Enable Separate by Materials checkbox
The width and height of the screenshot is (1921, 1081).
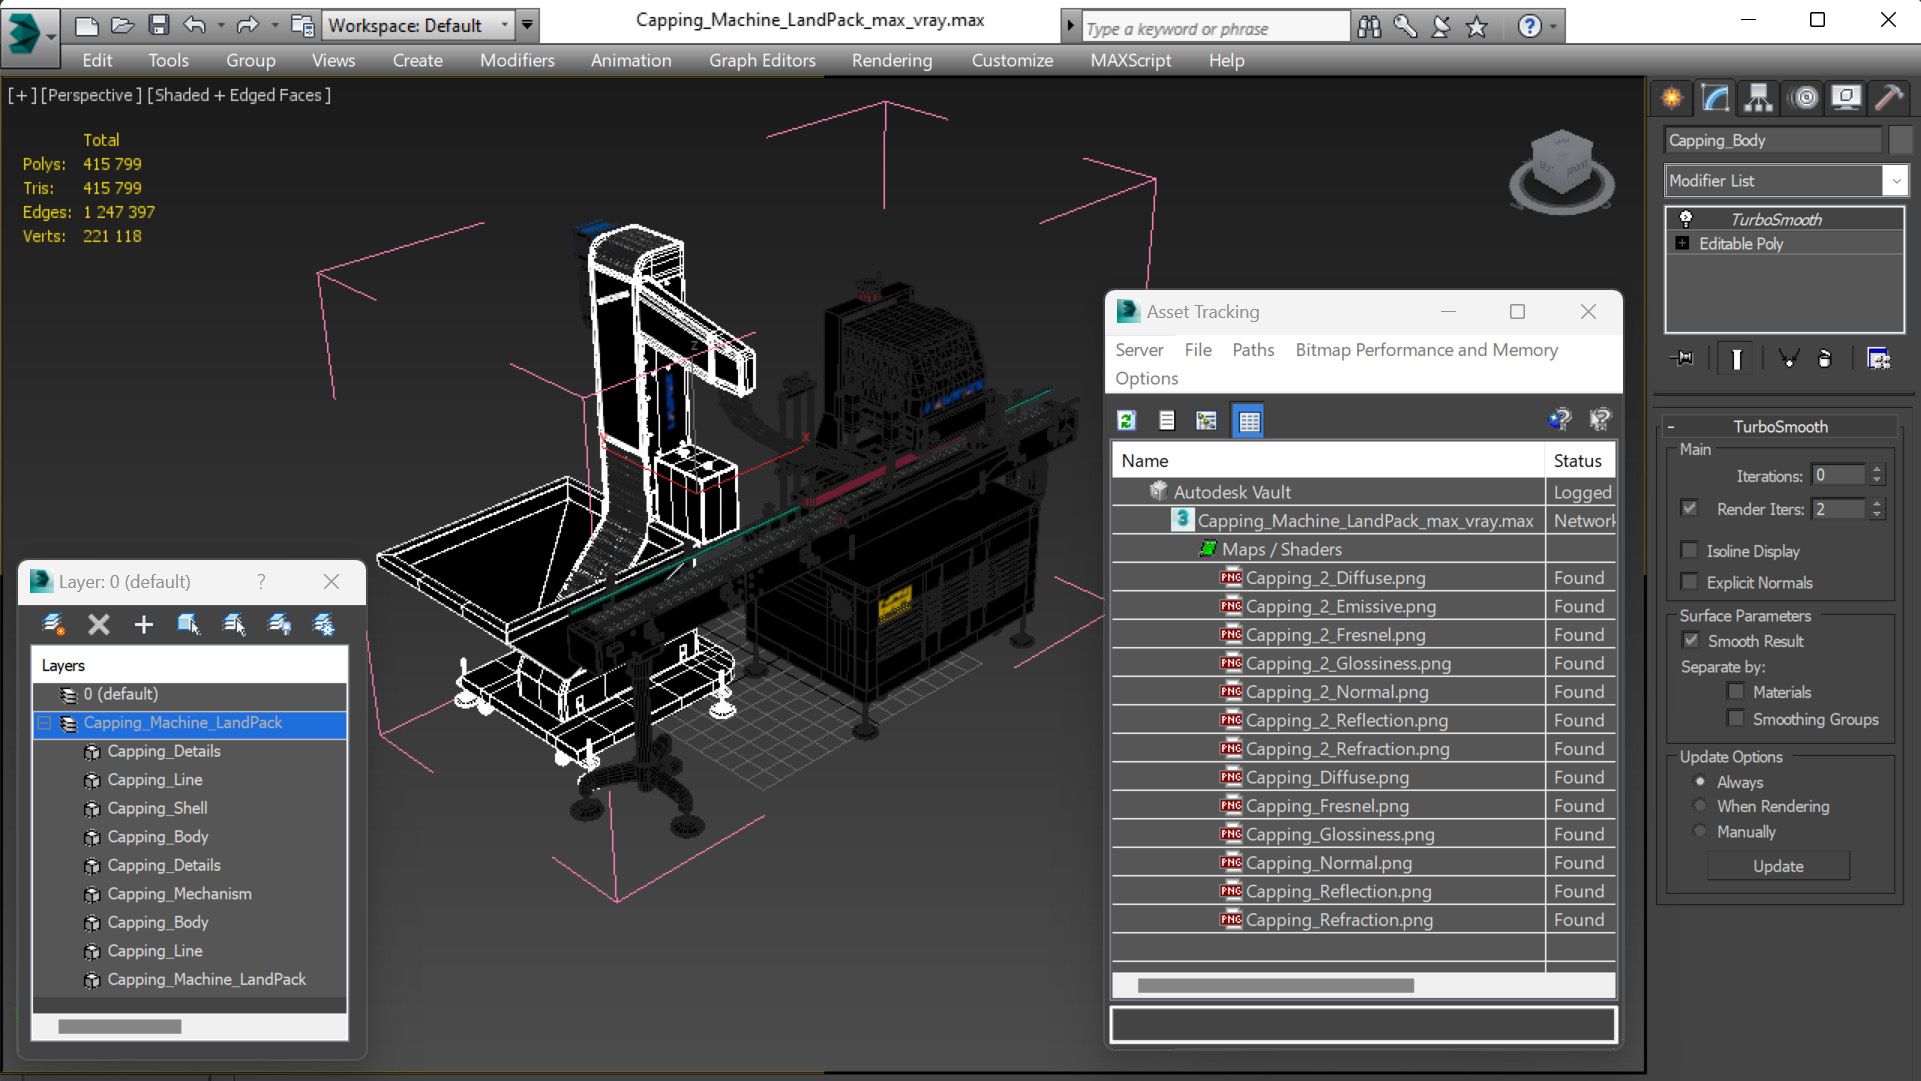(1736, 691)
